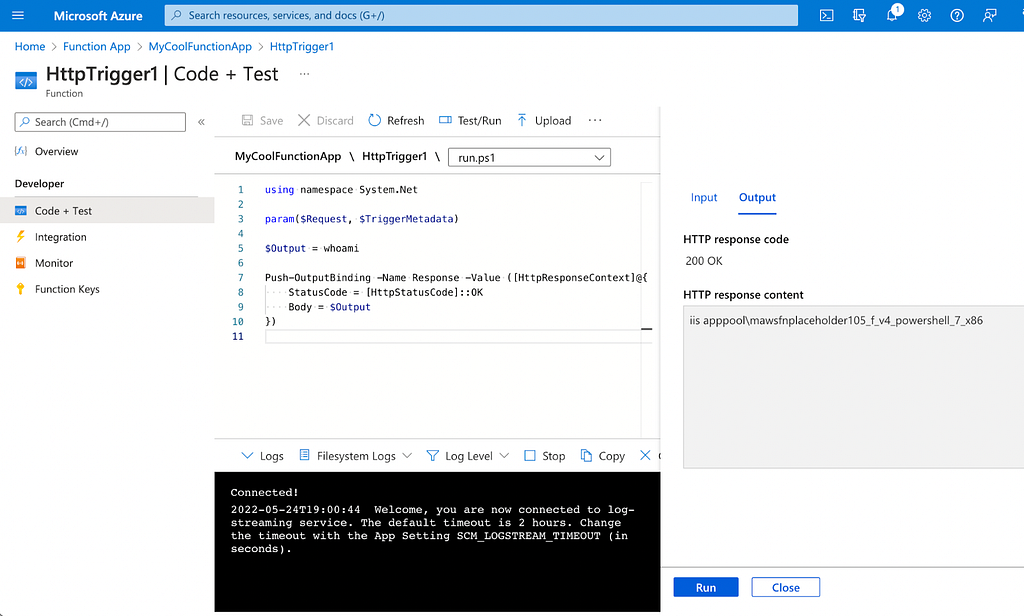Viewport: 1024px width, 616px height.
Task: Click the HttpTrigger1 function icon
Action: [25, 81]
